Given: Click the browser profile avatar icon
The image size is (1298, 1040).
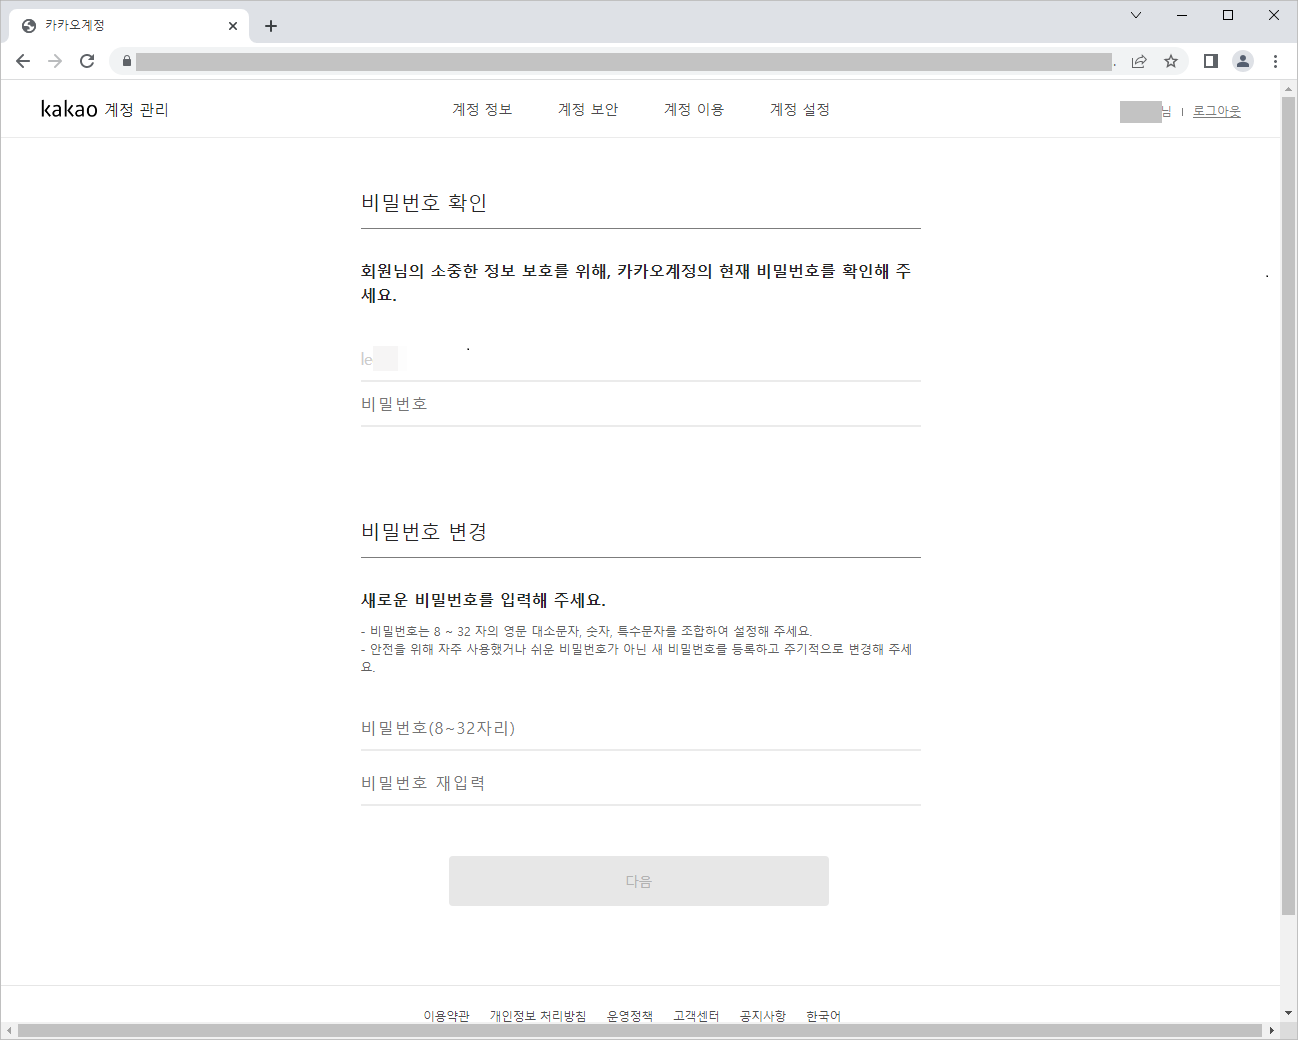Looking at the screenshot, I should coord(1243,61).
